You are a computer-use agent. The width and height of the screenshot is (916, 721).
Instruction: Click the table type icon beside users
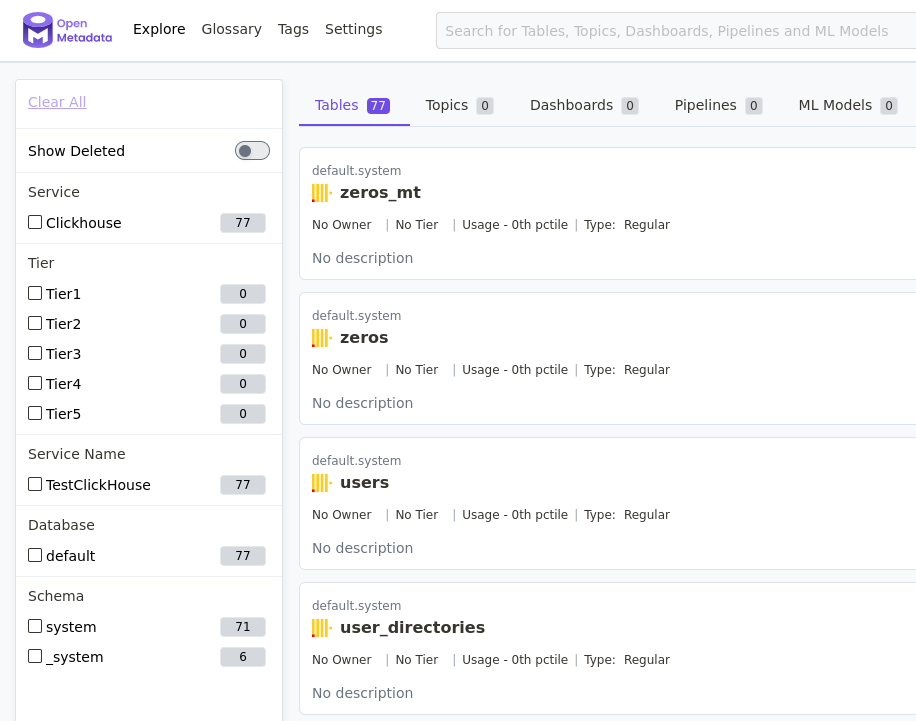320,482
